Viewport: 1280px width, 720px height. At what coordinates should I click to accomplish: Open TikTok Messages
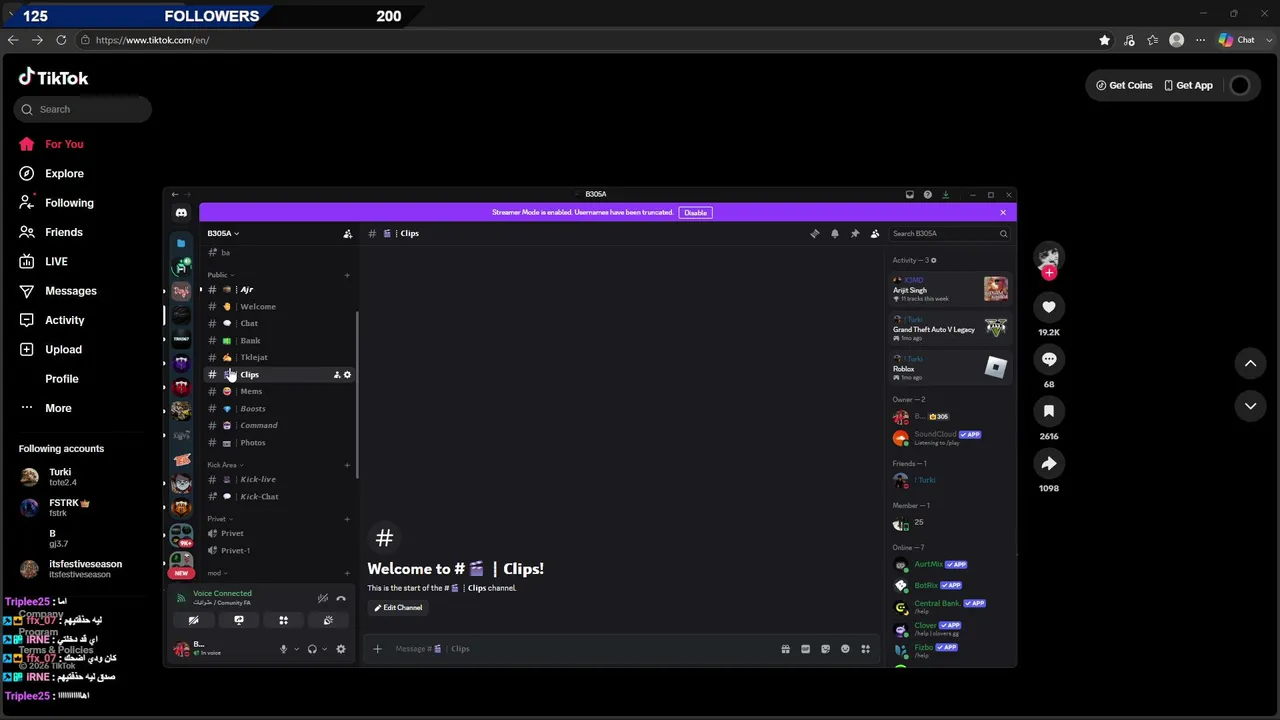(x=70, y=291)
